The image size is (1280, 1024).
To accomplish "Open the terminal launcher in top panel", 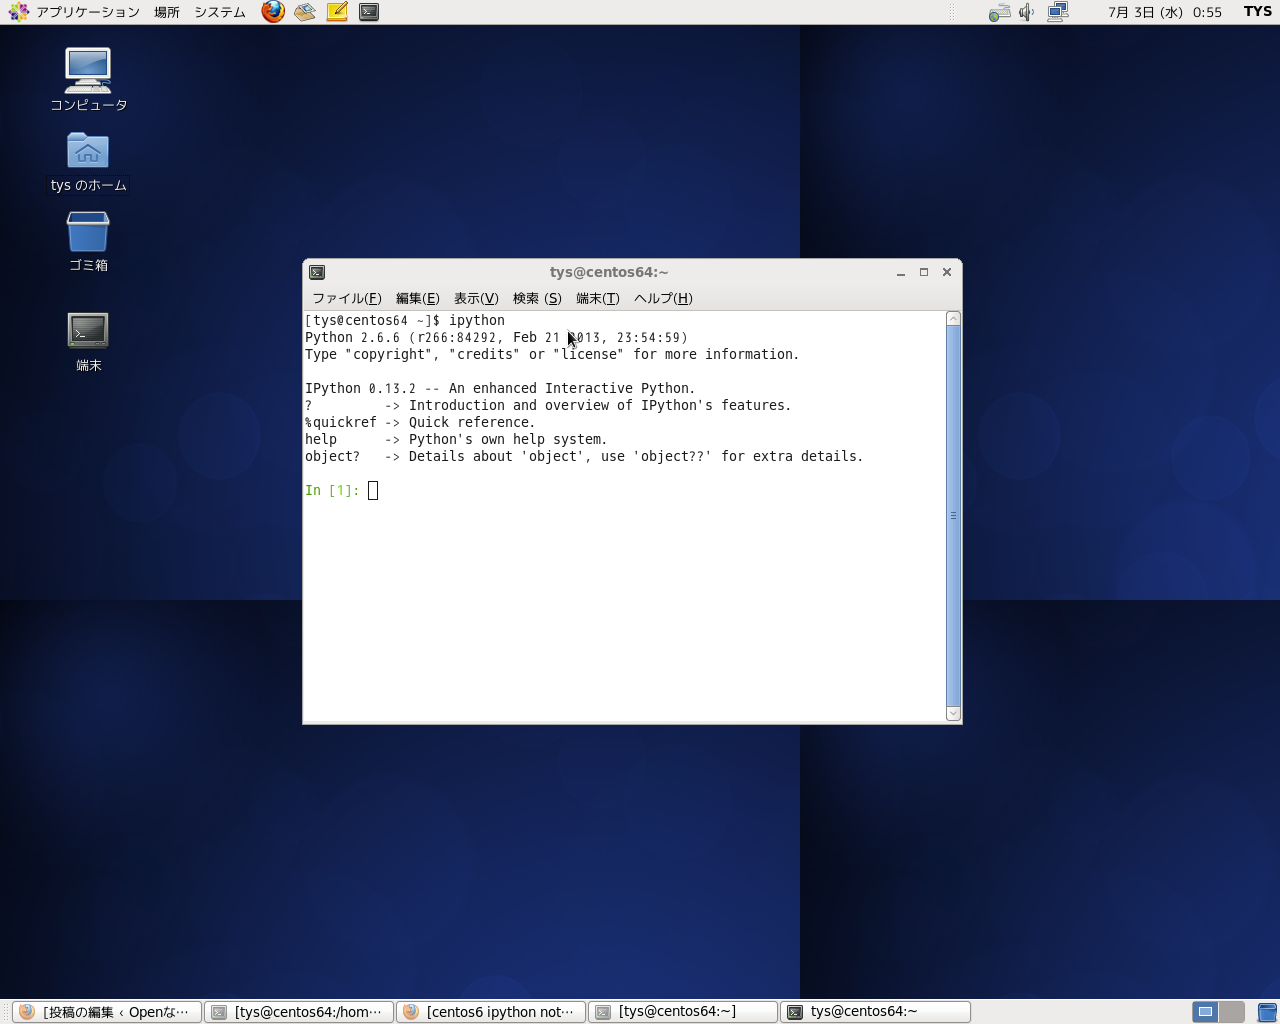I will [369, 12].
